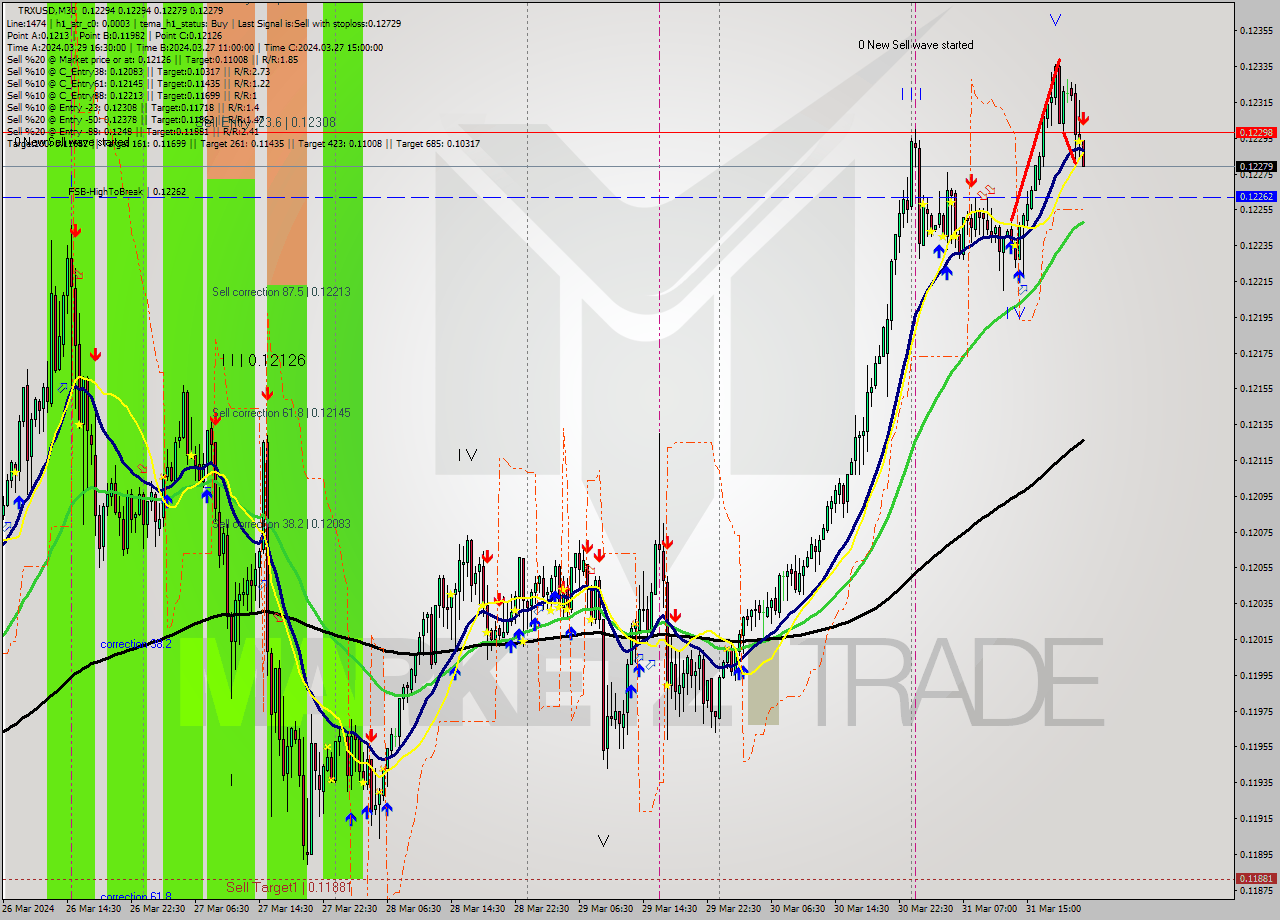Click the 'TRXUSD.M30' symbol title
Image resolution: width=1280 pixels, height=920 pixels.
pos(45,10)
